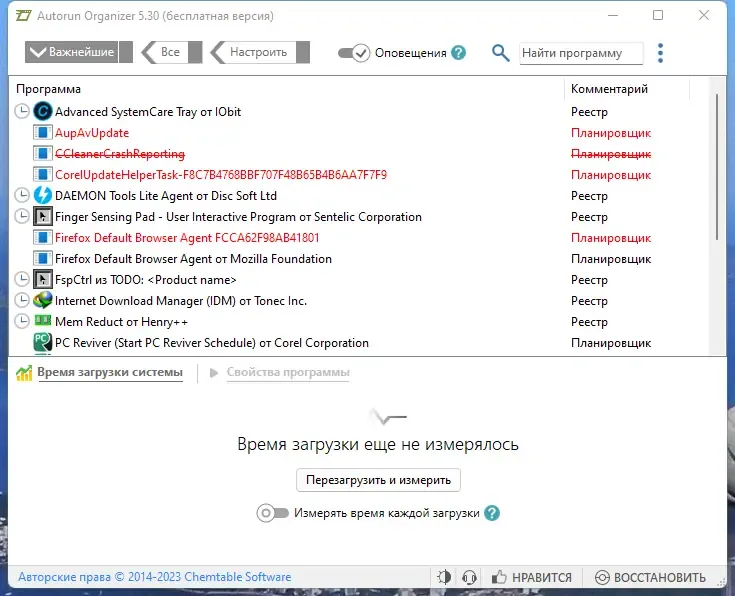Open the Chemtable Software copyright link
Screen dimensions: 735x596
click(155, 577)
